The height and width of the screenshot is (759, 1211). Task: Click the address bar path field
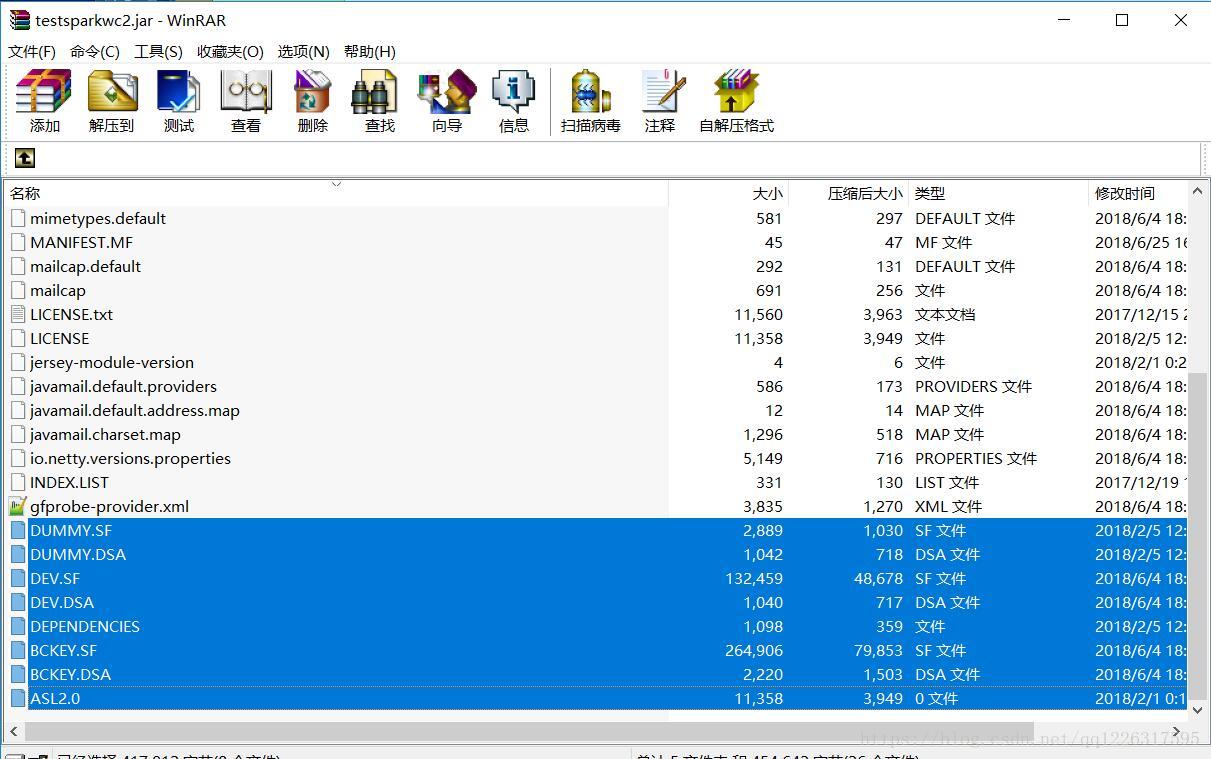pyautogui.click(x=618, y=158)
